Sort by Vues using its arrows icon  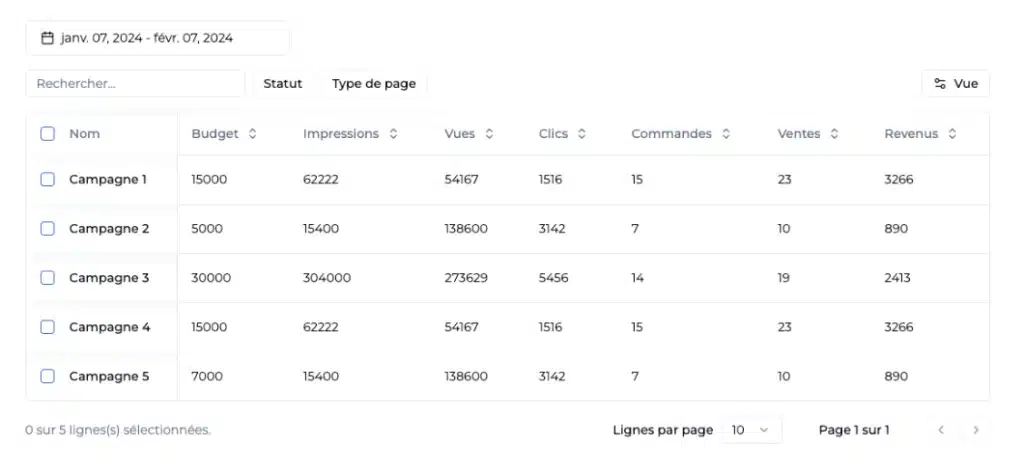point(488,134)
